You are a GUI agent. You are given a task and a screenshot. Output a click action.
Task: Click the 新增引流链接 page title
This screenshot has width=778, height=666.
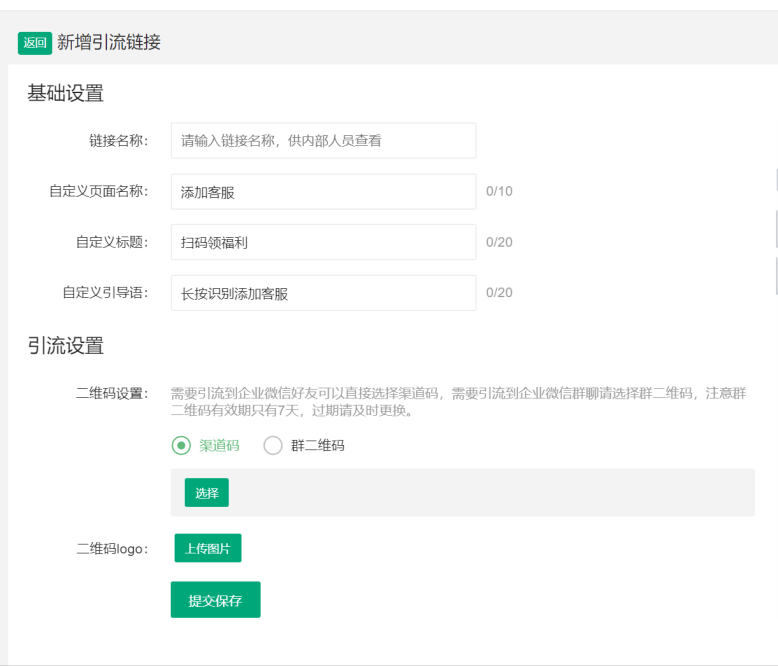[x=109, y=43]
